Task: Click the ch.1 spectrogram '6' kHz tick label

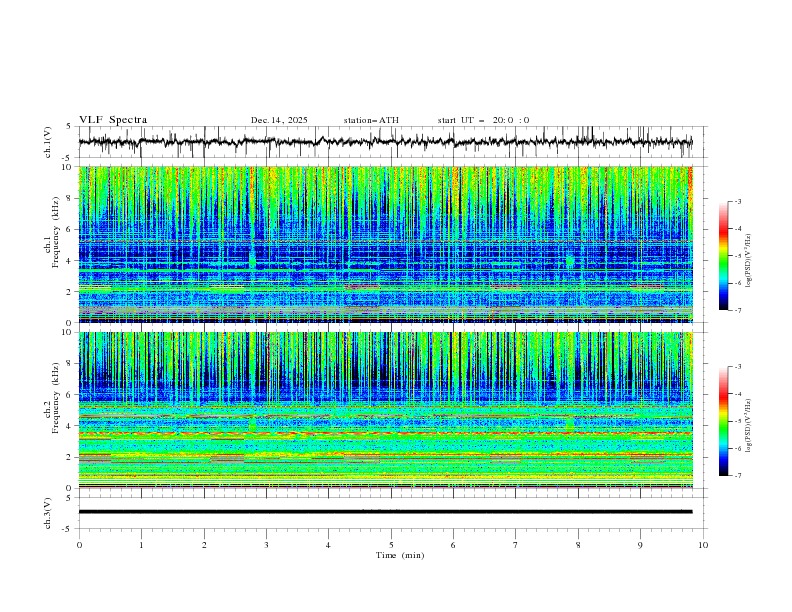Action: tap(70, 229)
